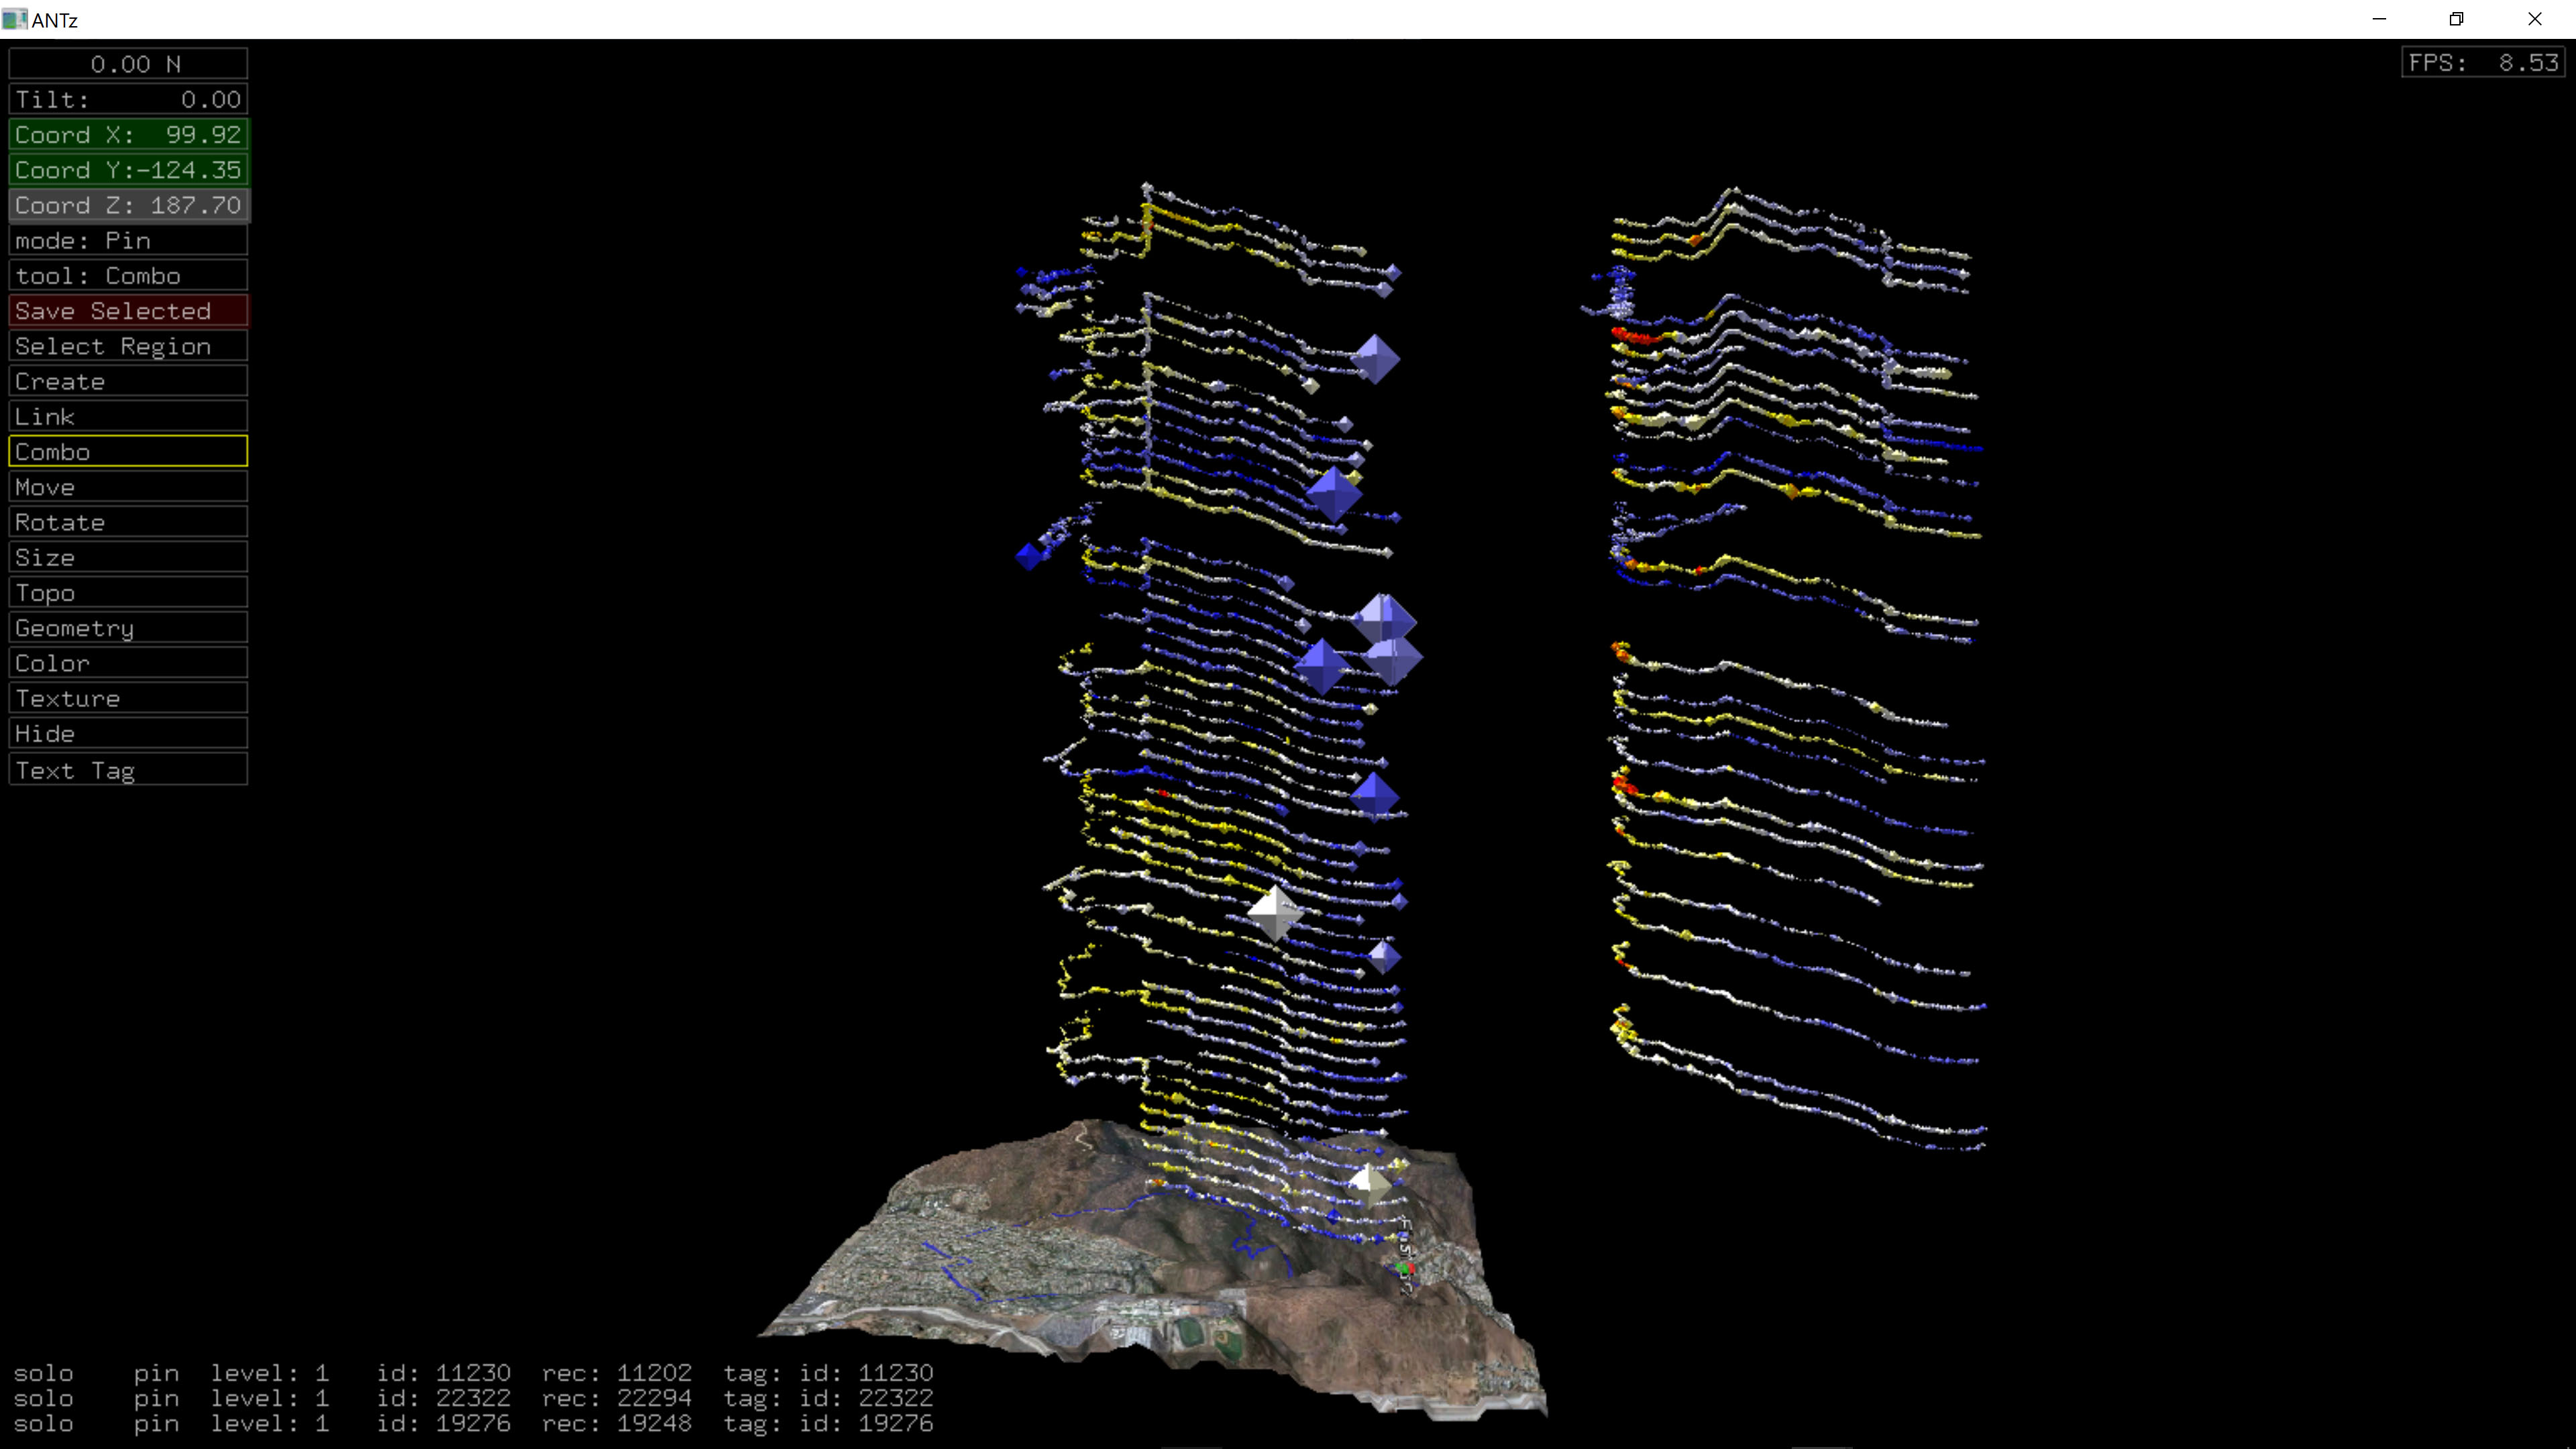Image resolution: width=2576 pixels, height=1449 pixels.
Task: Switch to the Move tool
Action: (x=128, y=487)
